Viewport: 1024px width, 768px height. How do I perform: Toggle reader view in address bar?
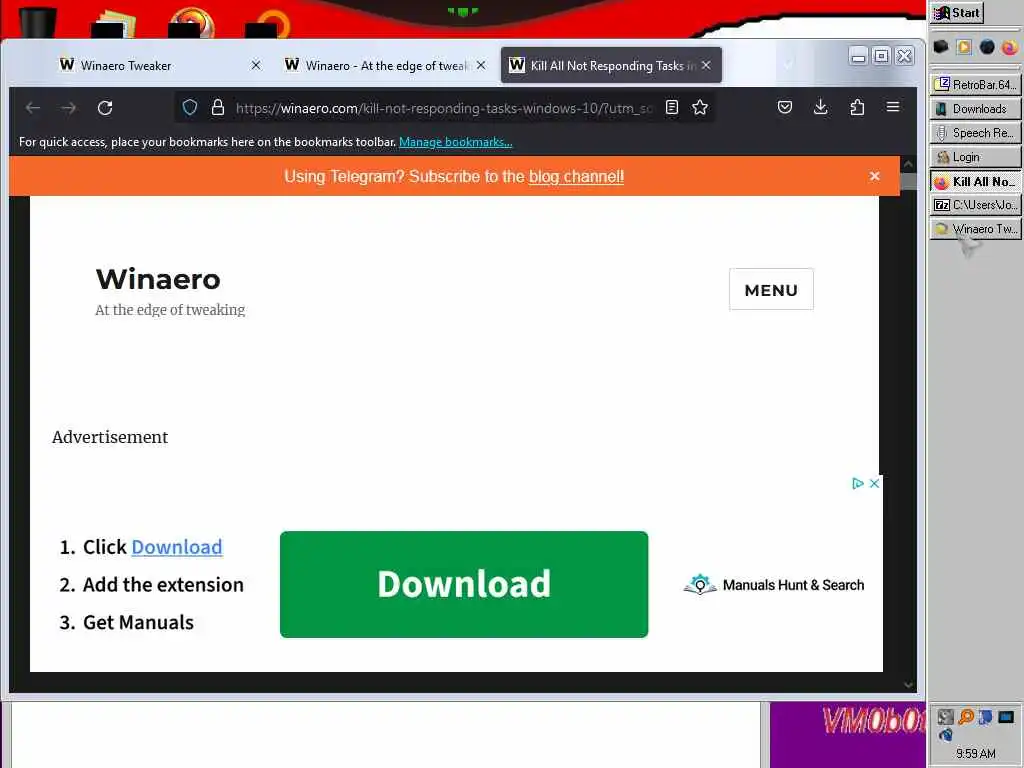pyautogui.click(x=672, y=108)
